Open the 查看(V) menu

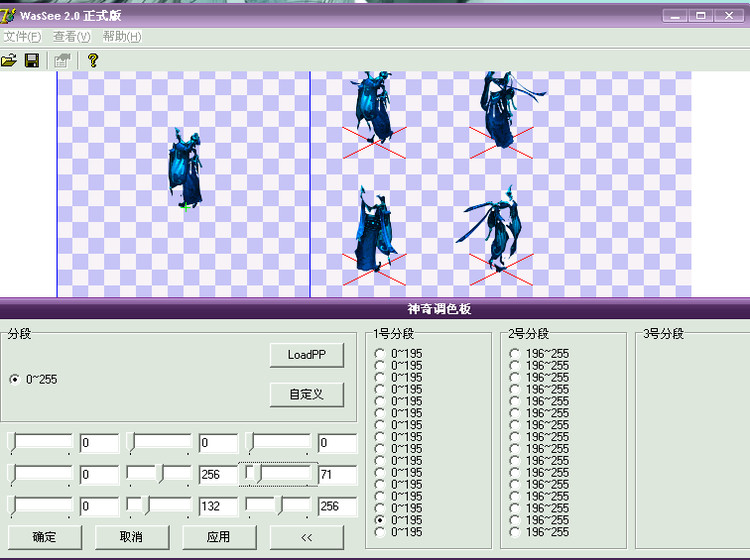tap(72, 36)
